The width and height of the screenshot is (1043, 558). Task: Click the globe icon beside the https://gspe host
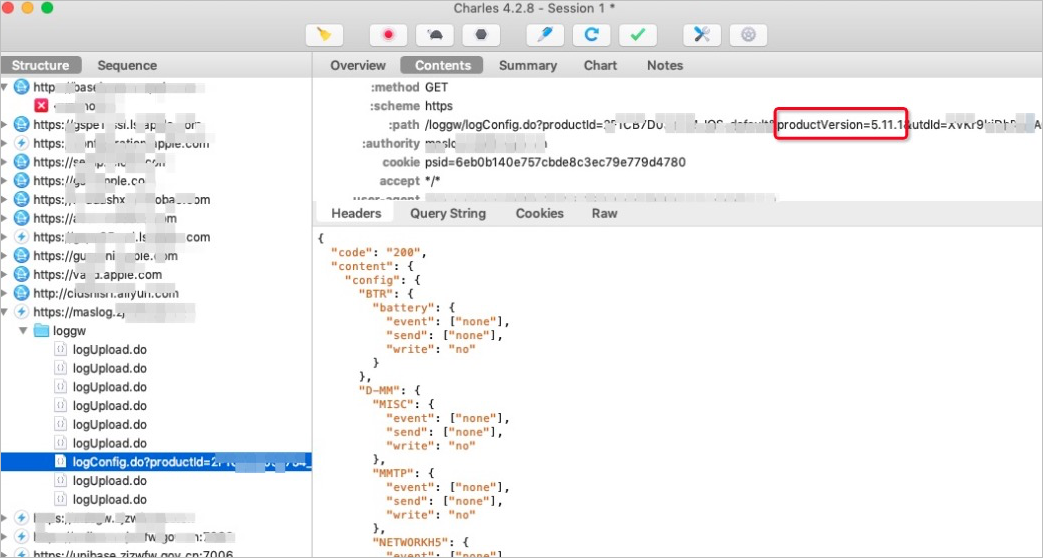click(x=22, y=124)
